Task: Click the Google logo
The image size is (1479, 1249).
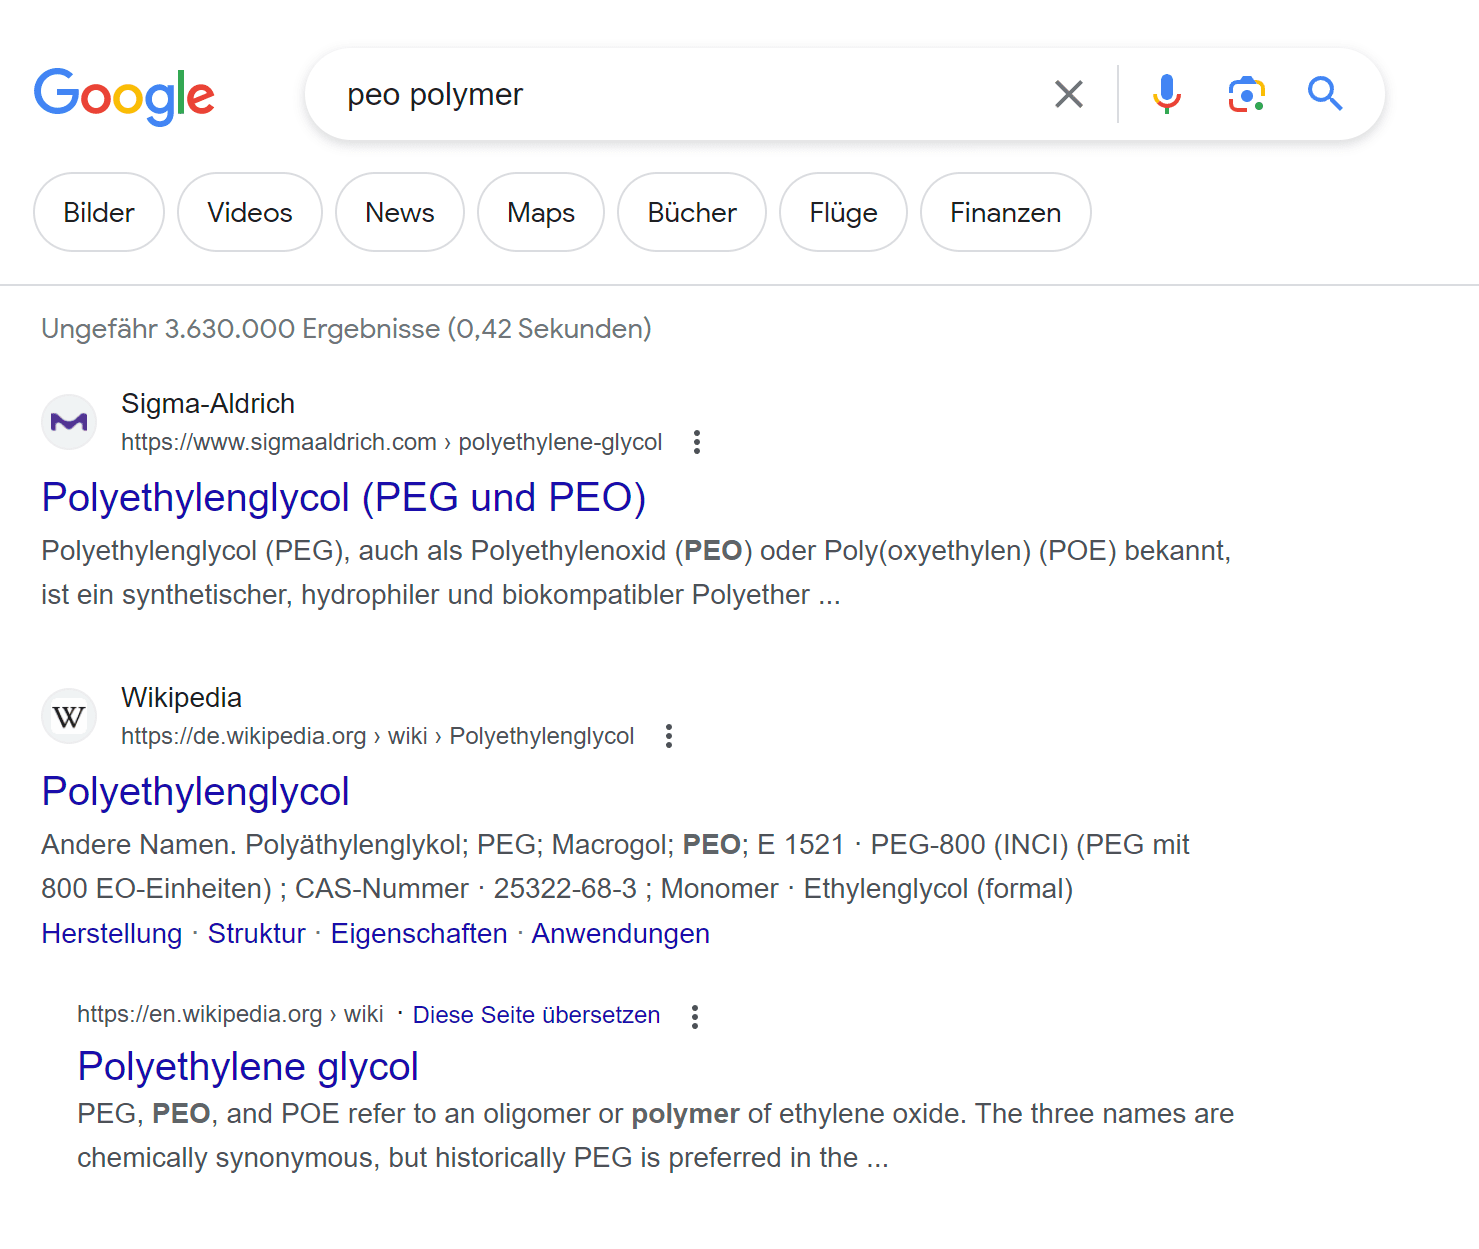Action: click(x=124, y=96)
